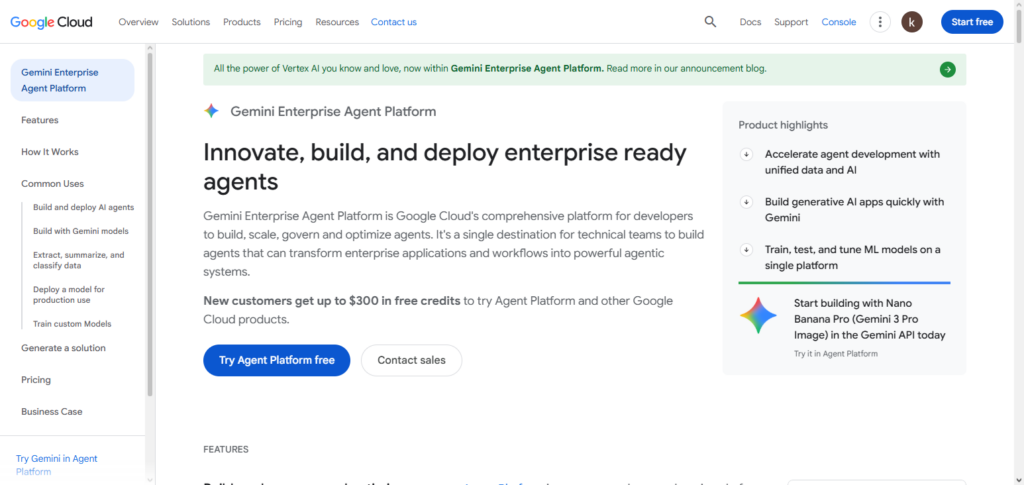Click the small Gemini sparkle icon beside product title
This screenshot has width=1024, height=485.
pos(211,111)
